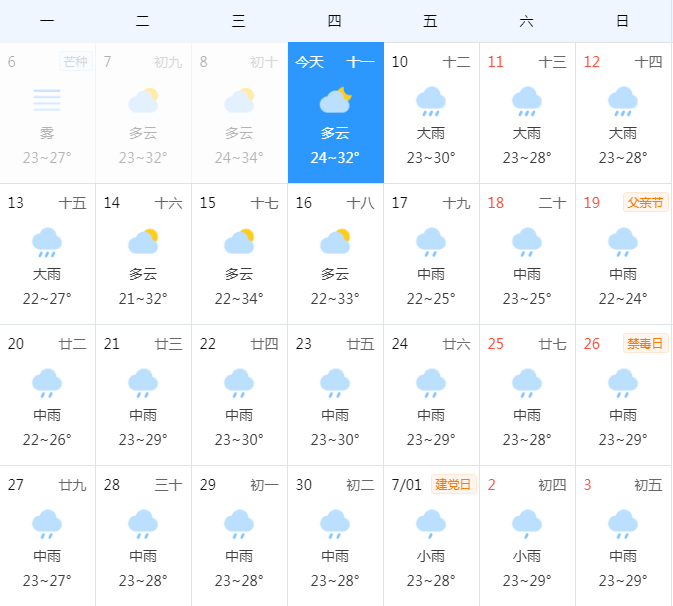This screenshot has height=606, width=673.
Task: Click the 四 Thursday column header
Action: 335,21
